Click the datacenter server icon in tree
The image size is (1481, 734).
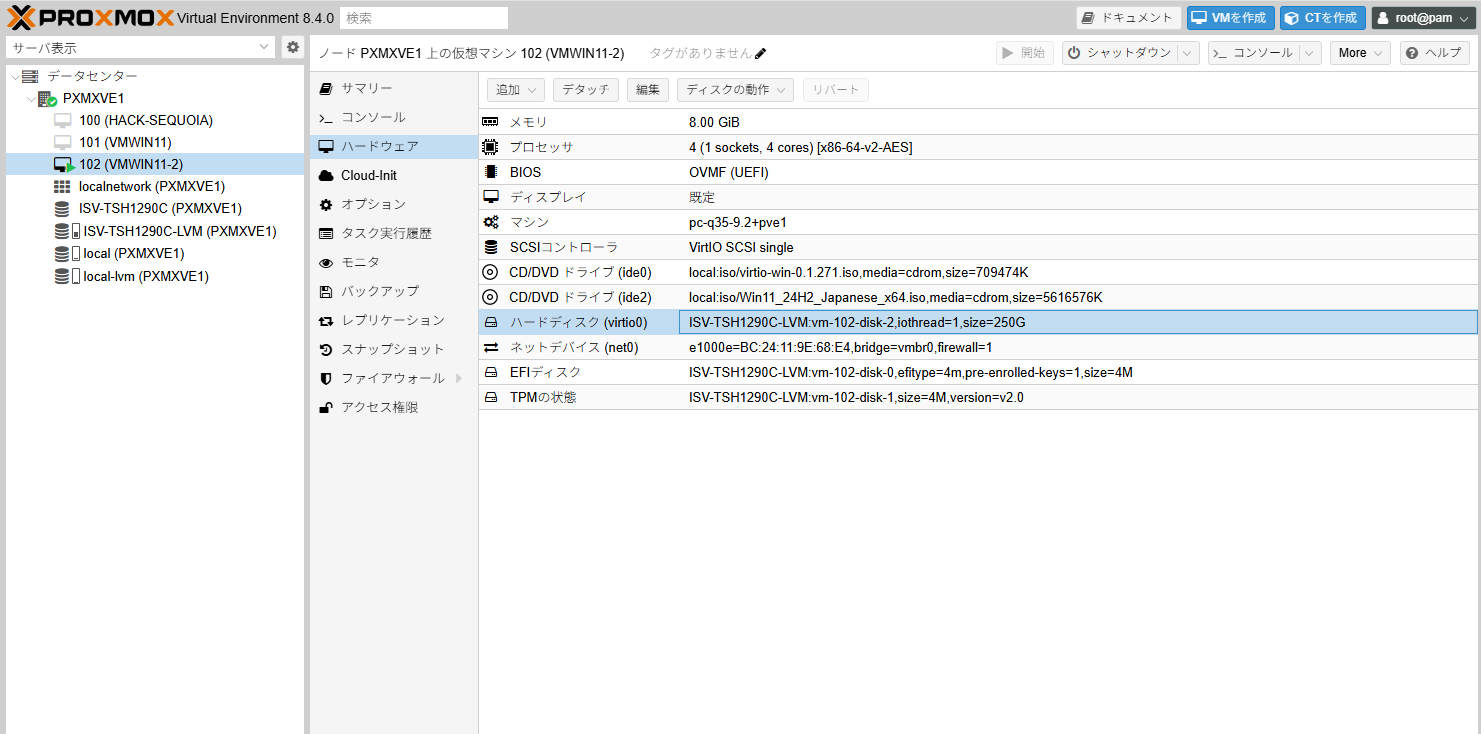(x=30, y=76)
